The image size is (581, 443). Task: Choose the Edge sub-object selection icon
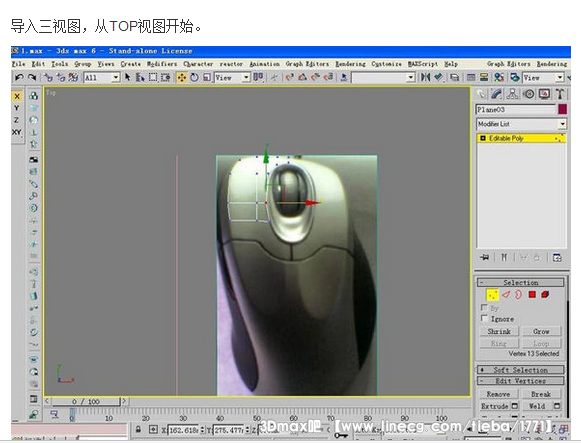pyautogui.click(x=506, y=295)
